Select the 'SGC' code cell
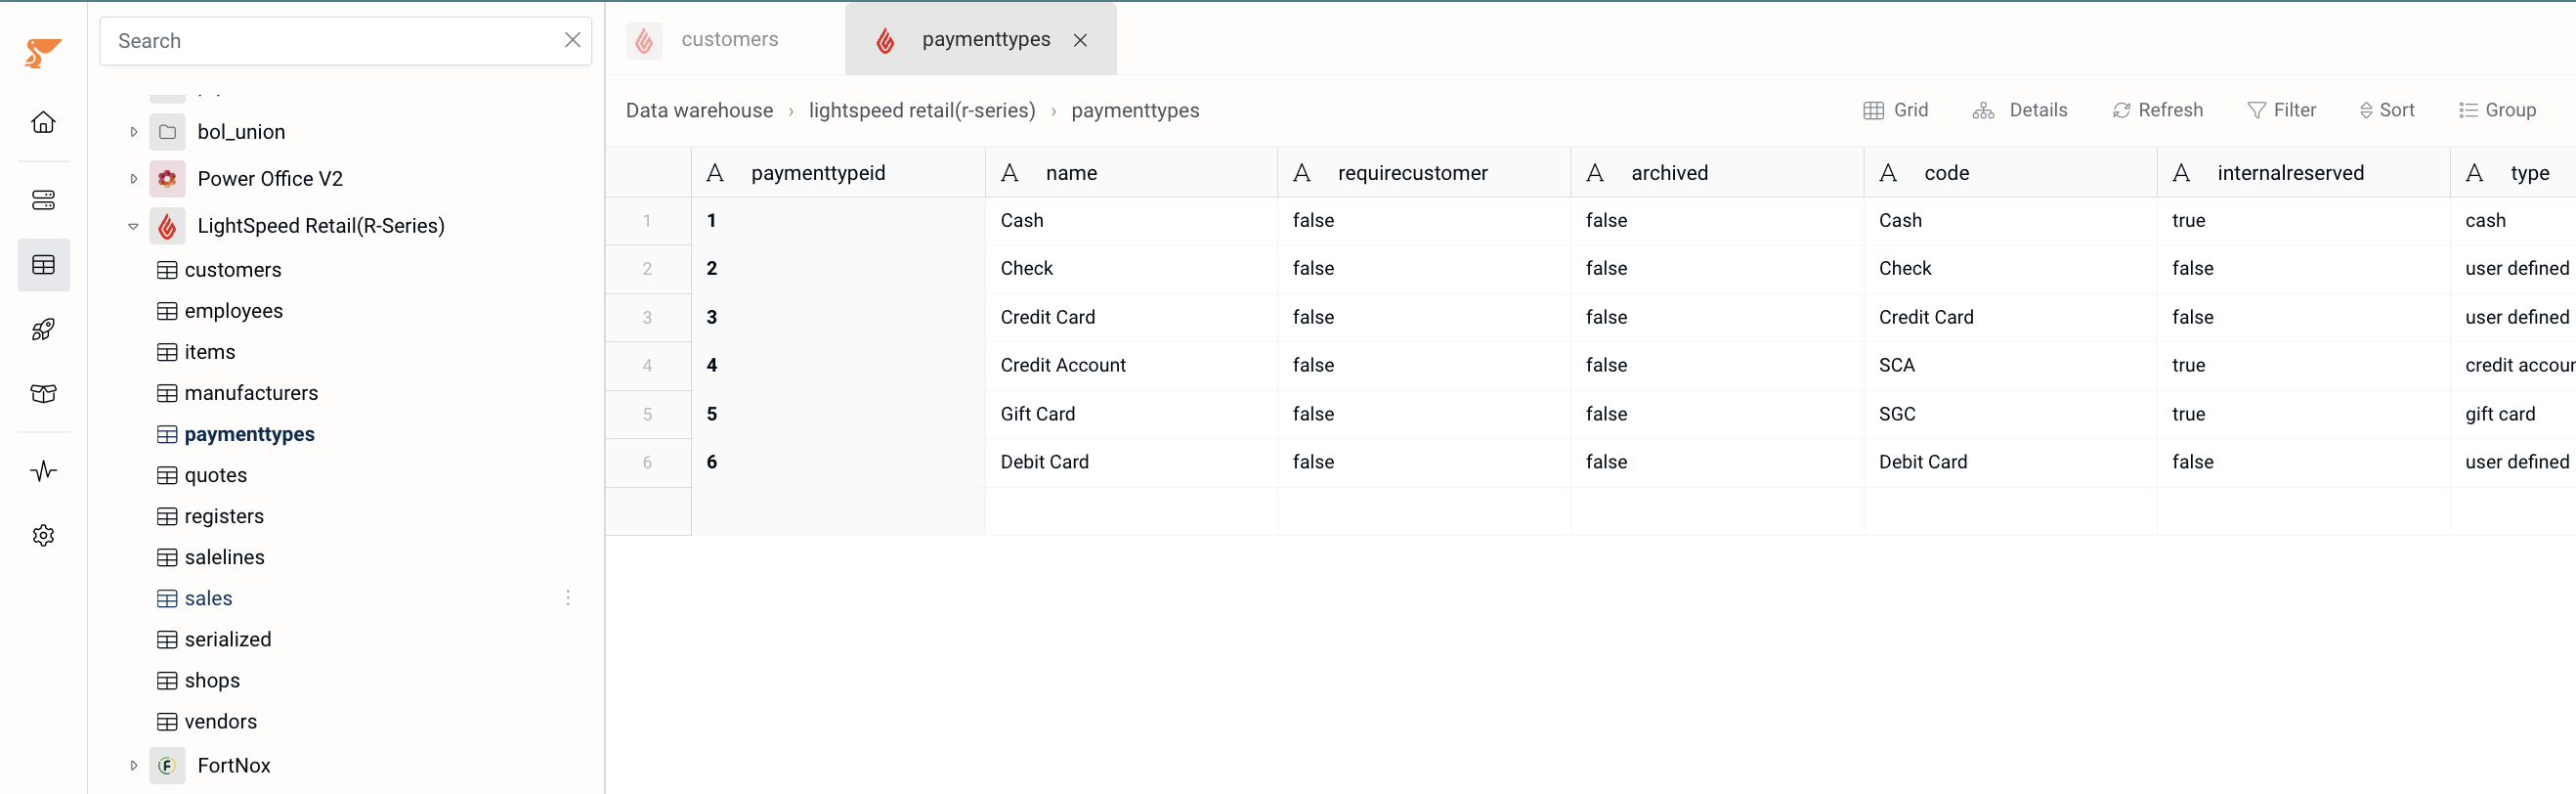Screen dimensions: 2576x794 click(2010, 414)
